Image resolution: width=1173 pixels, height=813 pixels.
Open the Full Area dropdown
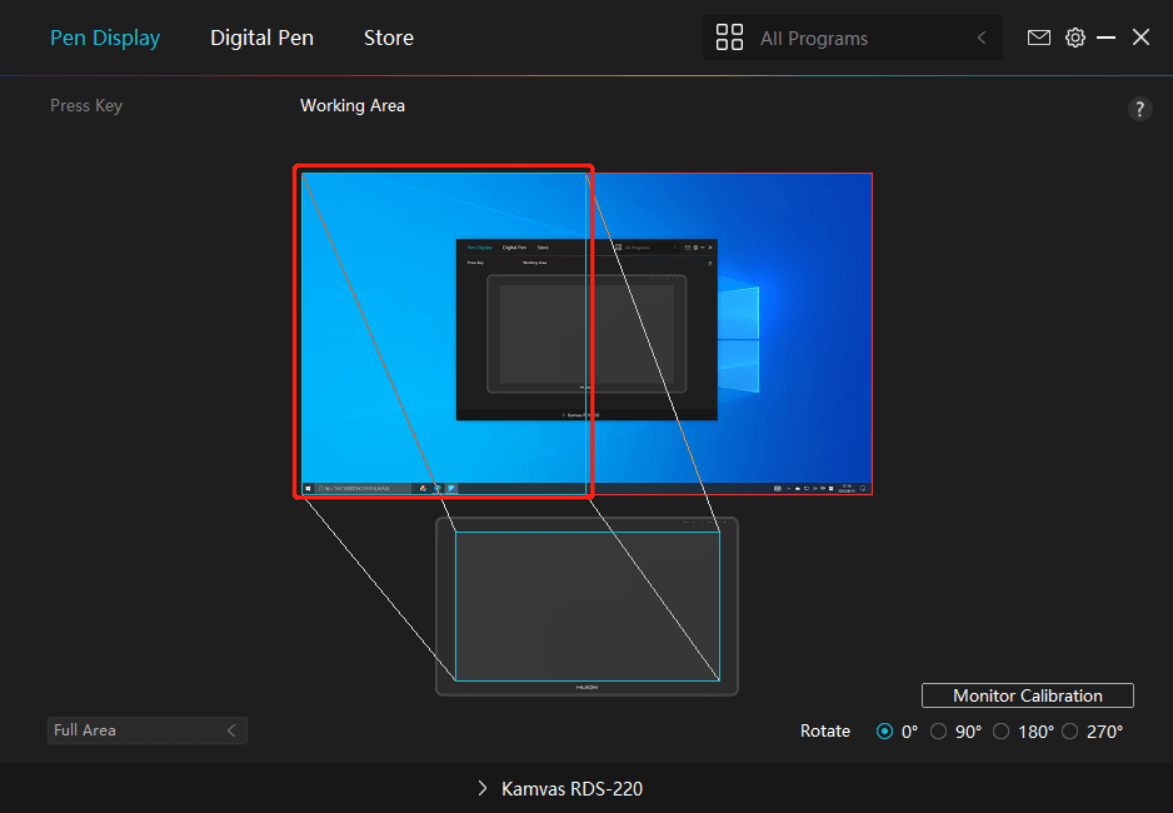click(147, 730)
